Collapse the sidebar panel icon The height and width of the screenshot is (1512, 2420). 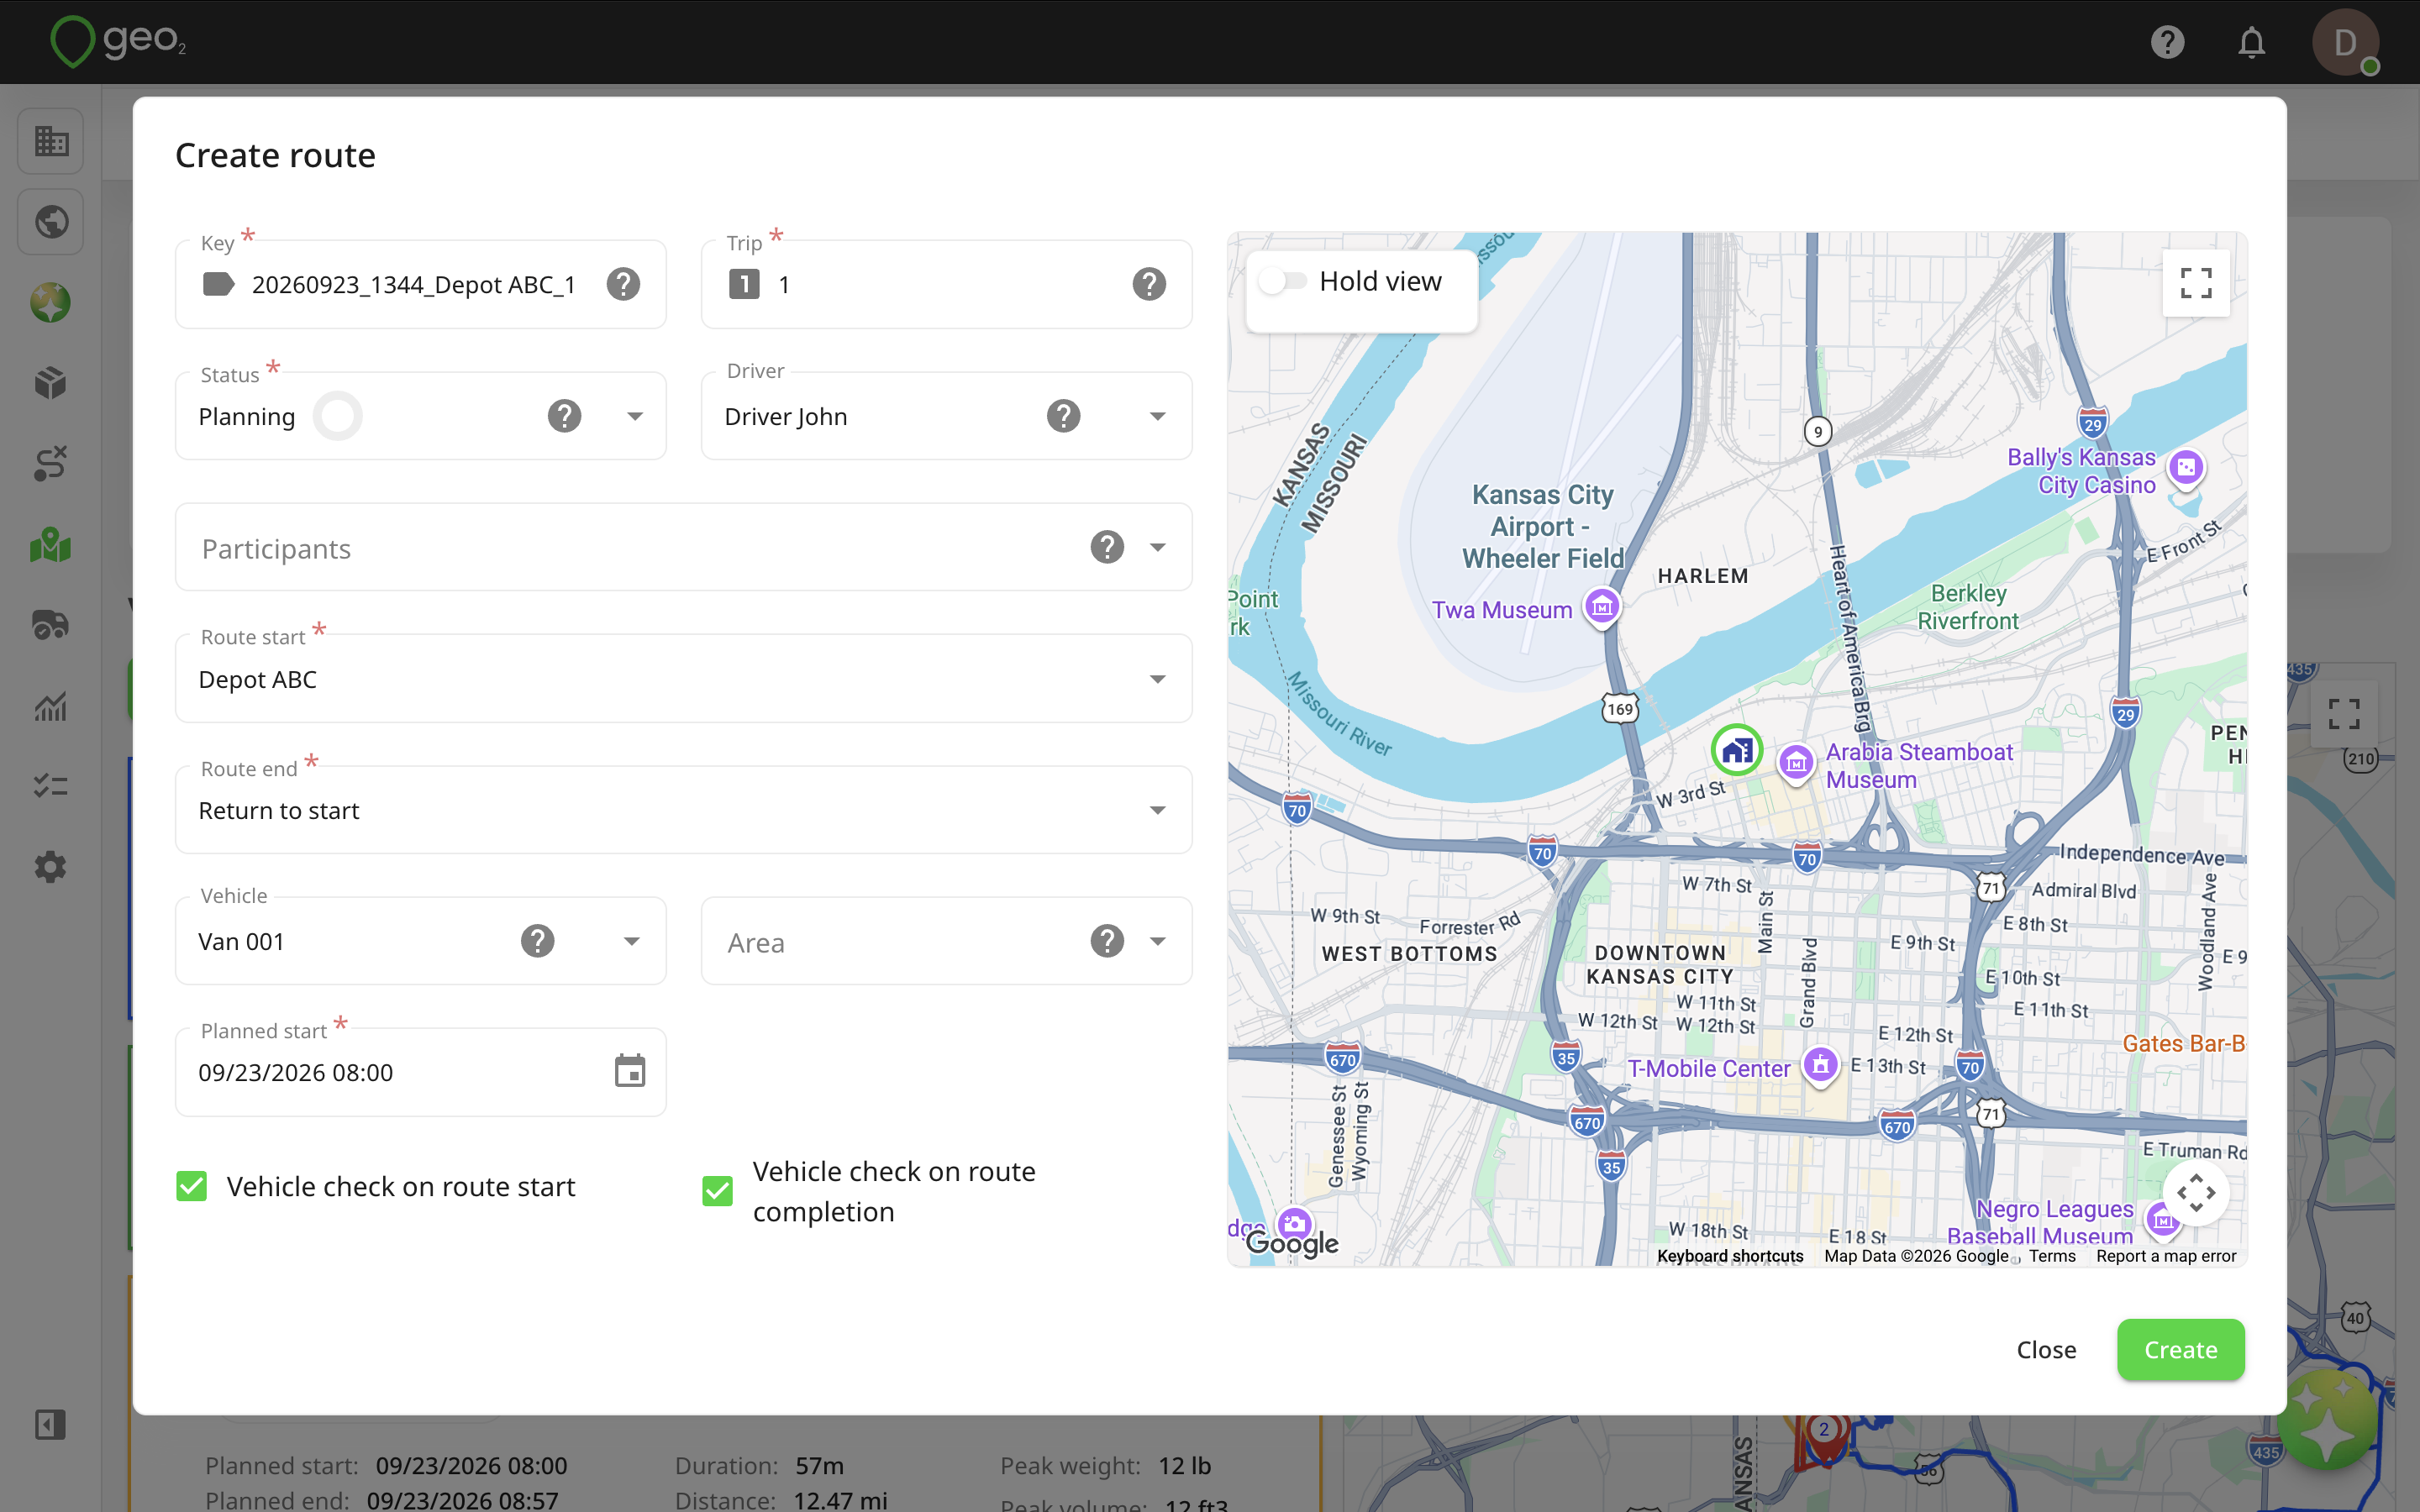point(50,1424)
